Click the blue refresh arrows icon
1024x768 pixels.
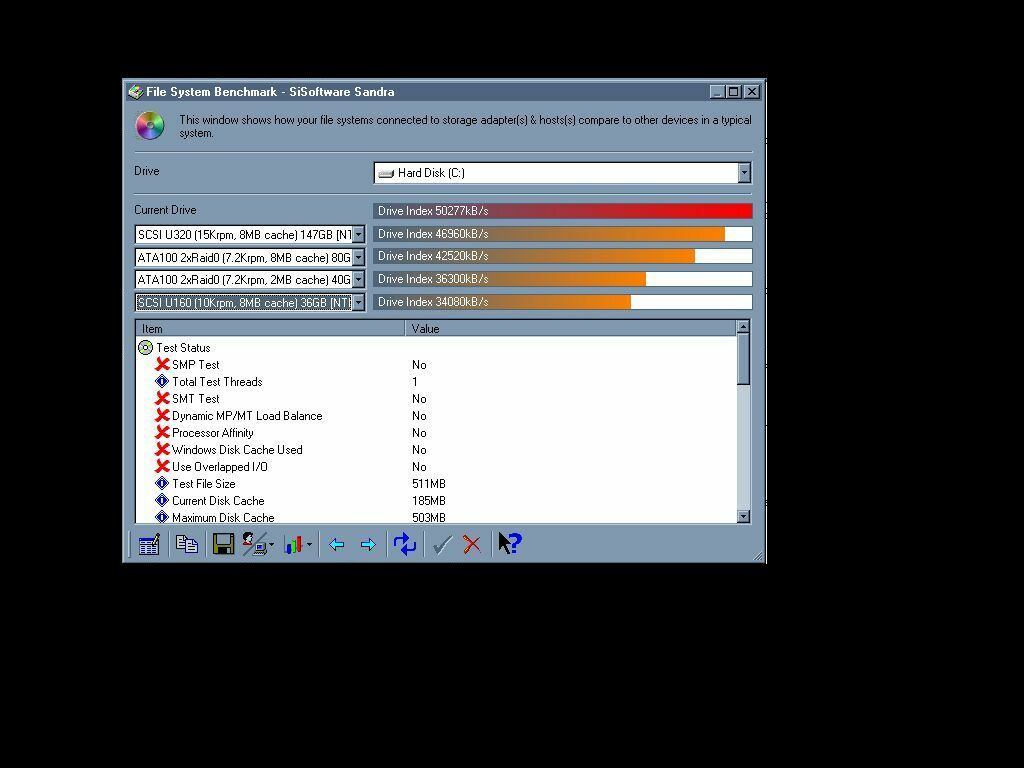pos(405,544)
